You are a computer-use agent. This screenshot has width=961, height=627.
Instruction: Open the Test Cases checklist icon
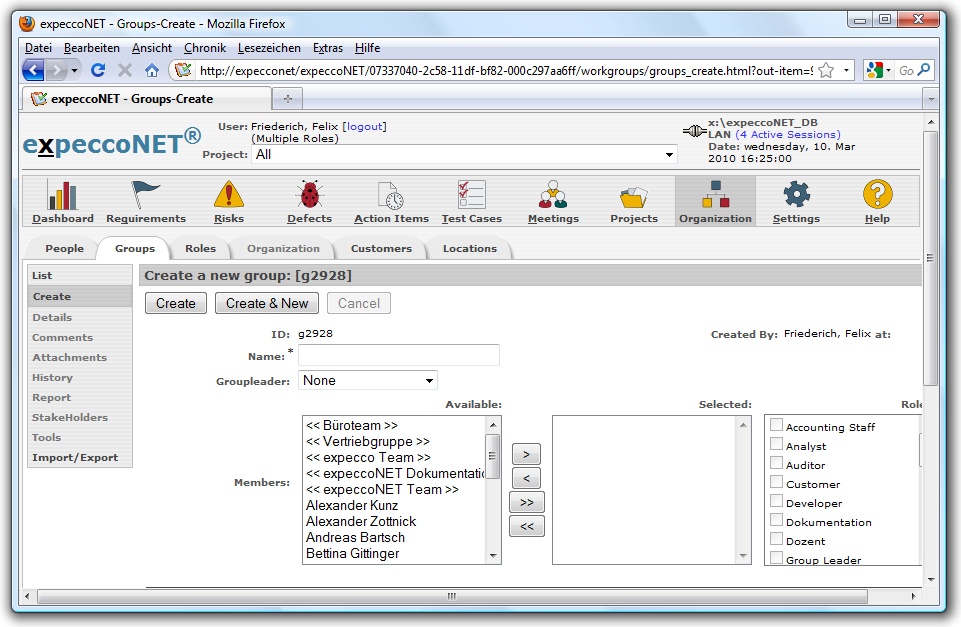tap(471, 195)
